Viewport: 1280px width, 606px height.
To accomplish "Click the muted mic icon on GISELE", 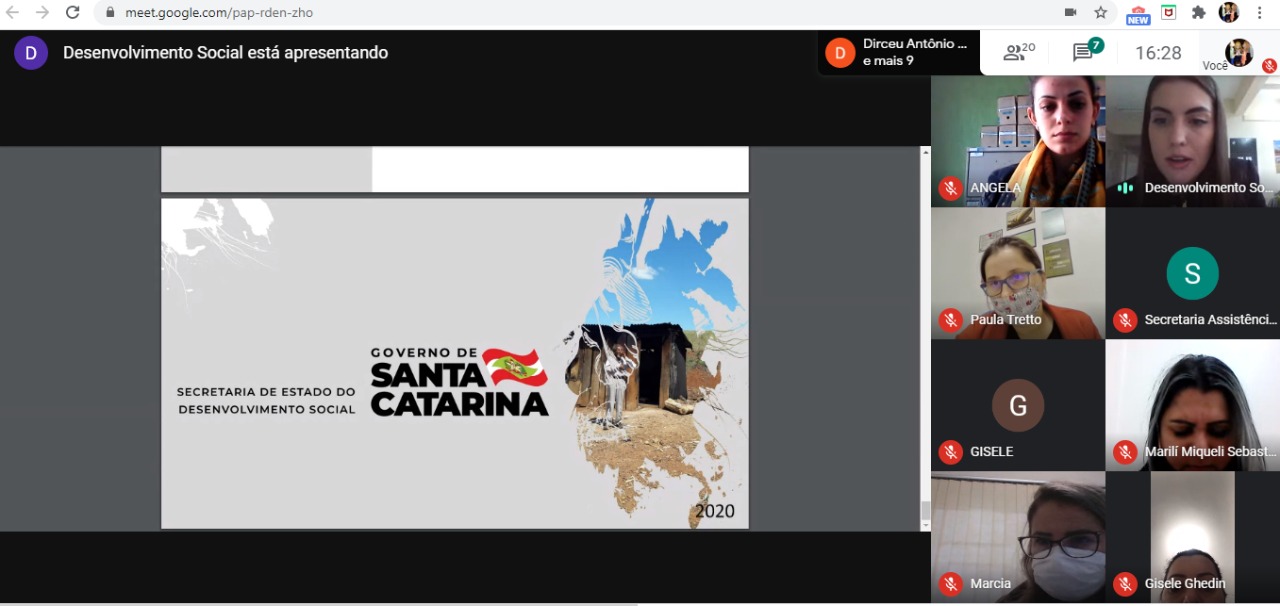I will coord(951,452).
